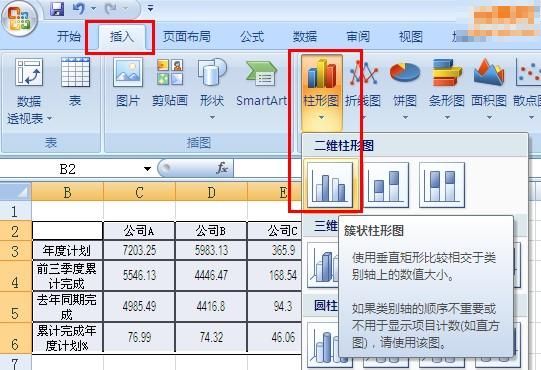Select row 3 header
541x370 pixels.
(x=15, y=250)
